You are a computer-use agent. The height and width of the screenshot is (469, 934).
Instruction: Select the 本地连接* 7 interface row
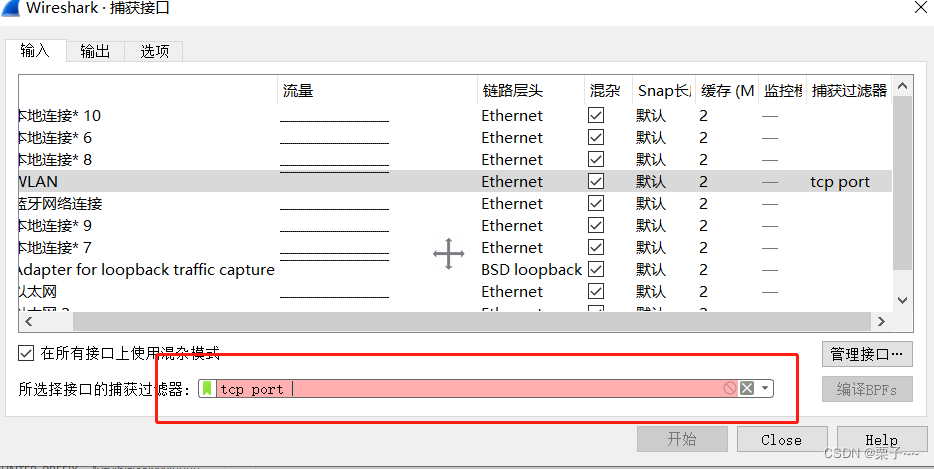click(x=455, y=247)
